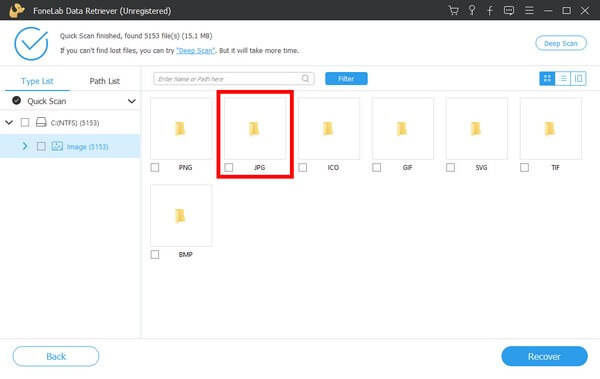Tick the PNG folder checkbox
The width and height of the screenshot is (600, 379).
coord(155,167)
